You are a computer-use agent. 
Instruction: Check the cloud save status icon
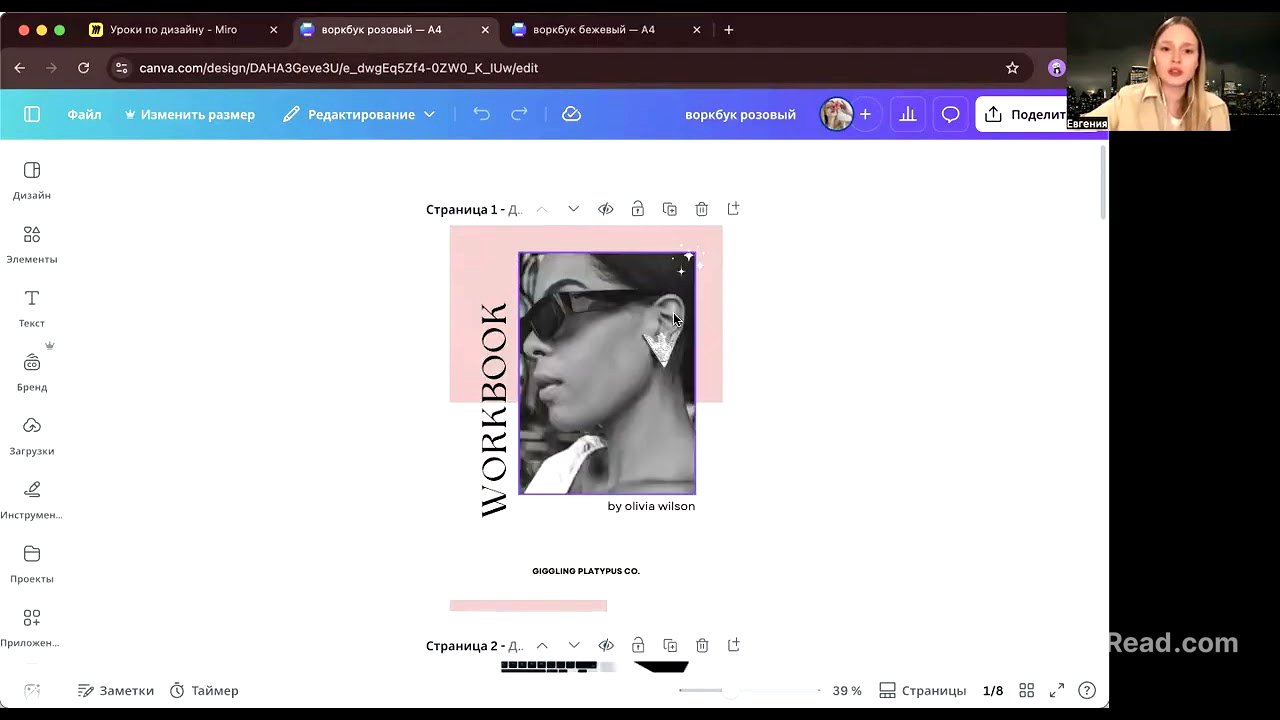(x=572, y=115)
